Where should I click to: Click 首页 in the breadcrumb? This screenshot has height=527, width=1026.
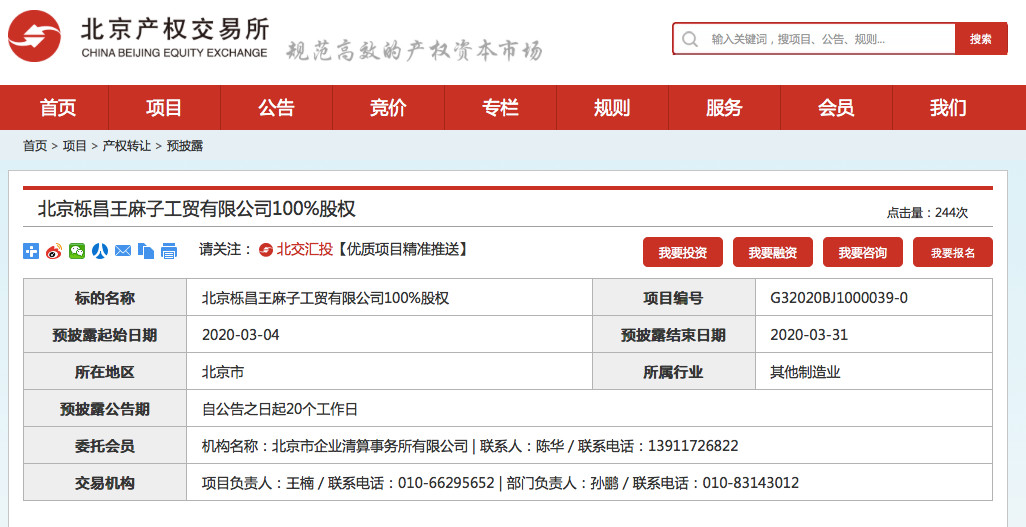click(35, 146)
